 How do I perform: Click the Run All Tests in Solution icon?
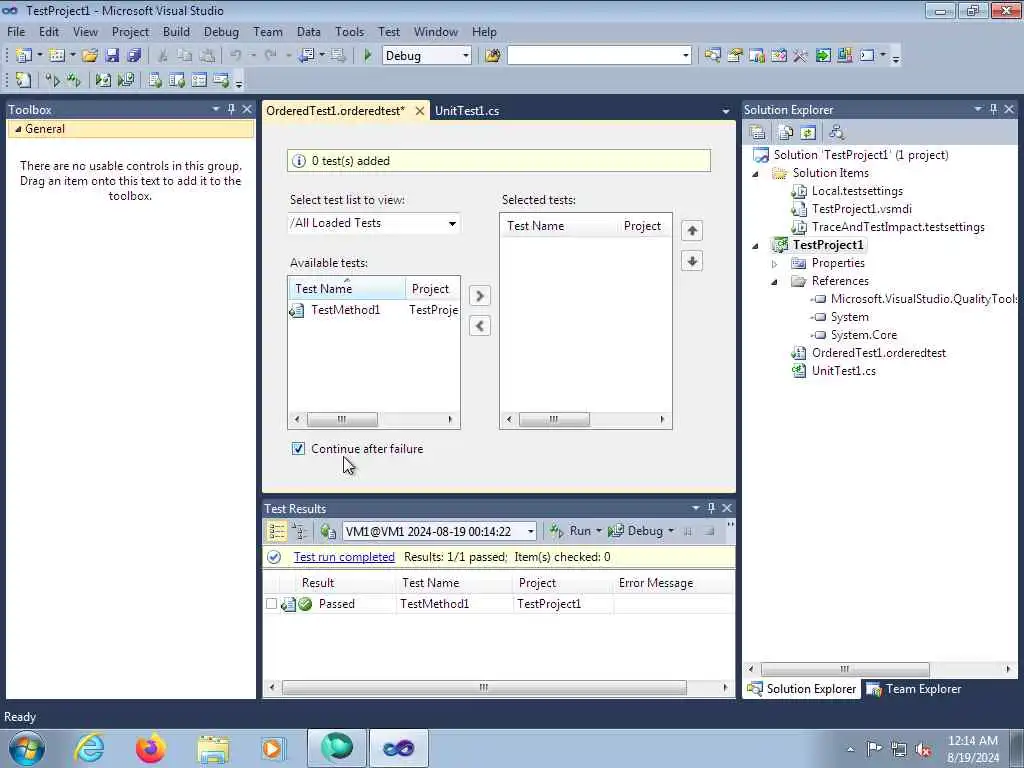[74, 80]
